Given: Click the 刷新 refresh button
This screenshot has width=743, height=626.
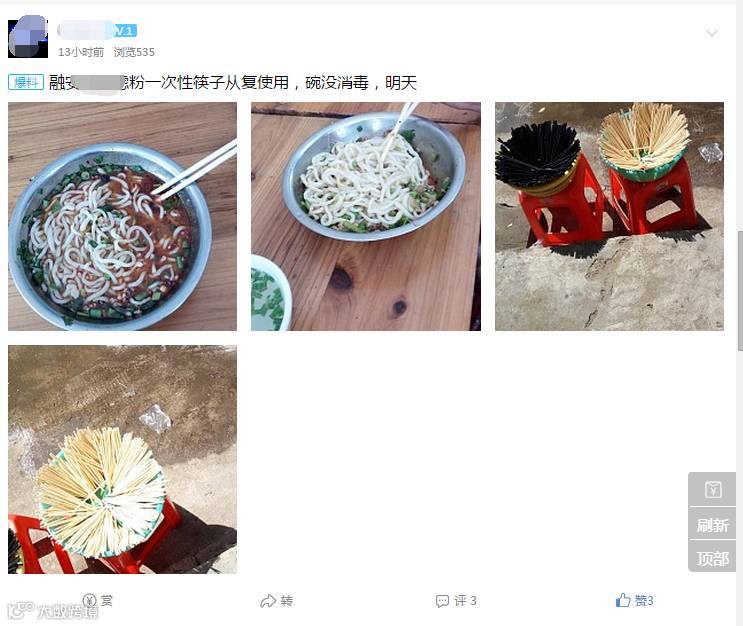Looking at the screenshot, I should coord(713,525).
